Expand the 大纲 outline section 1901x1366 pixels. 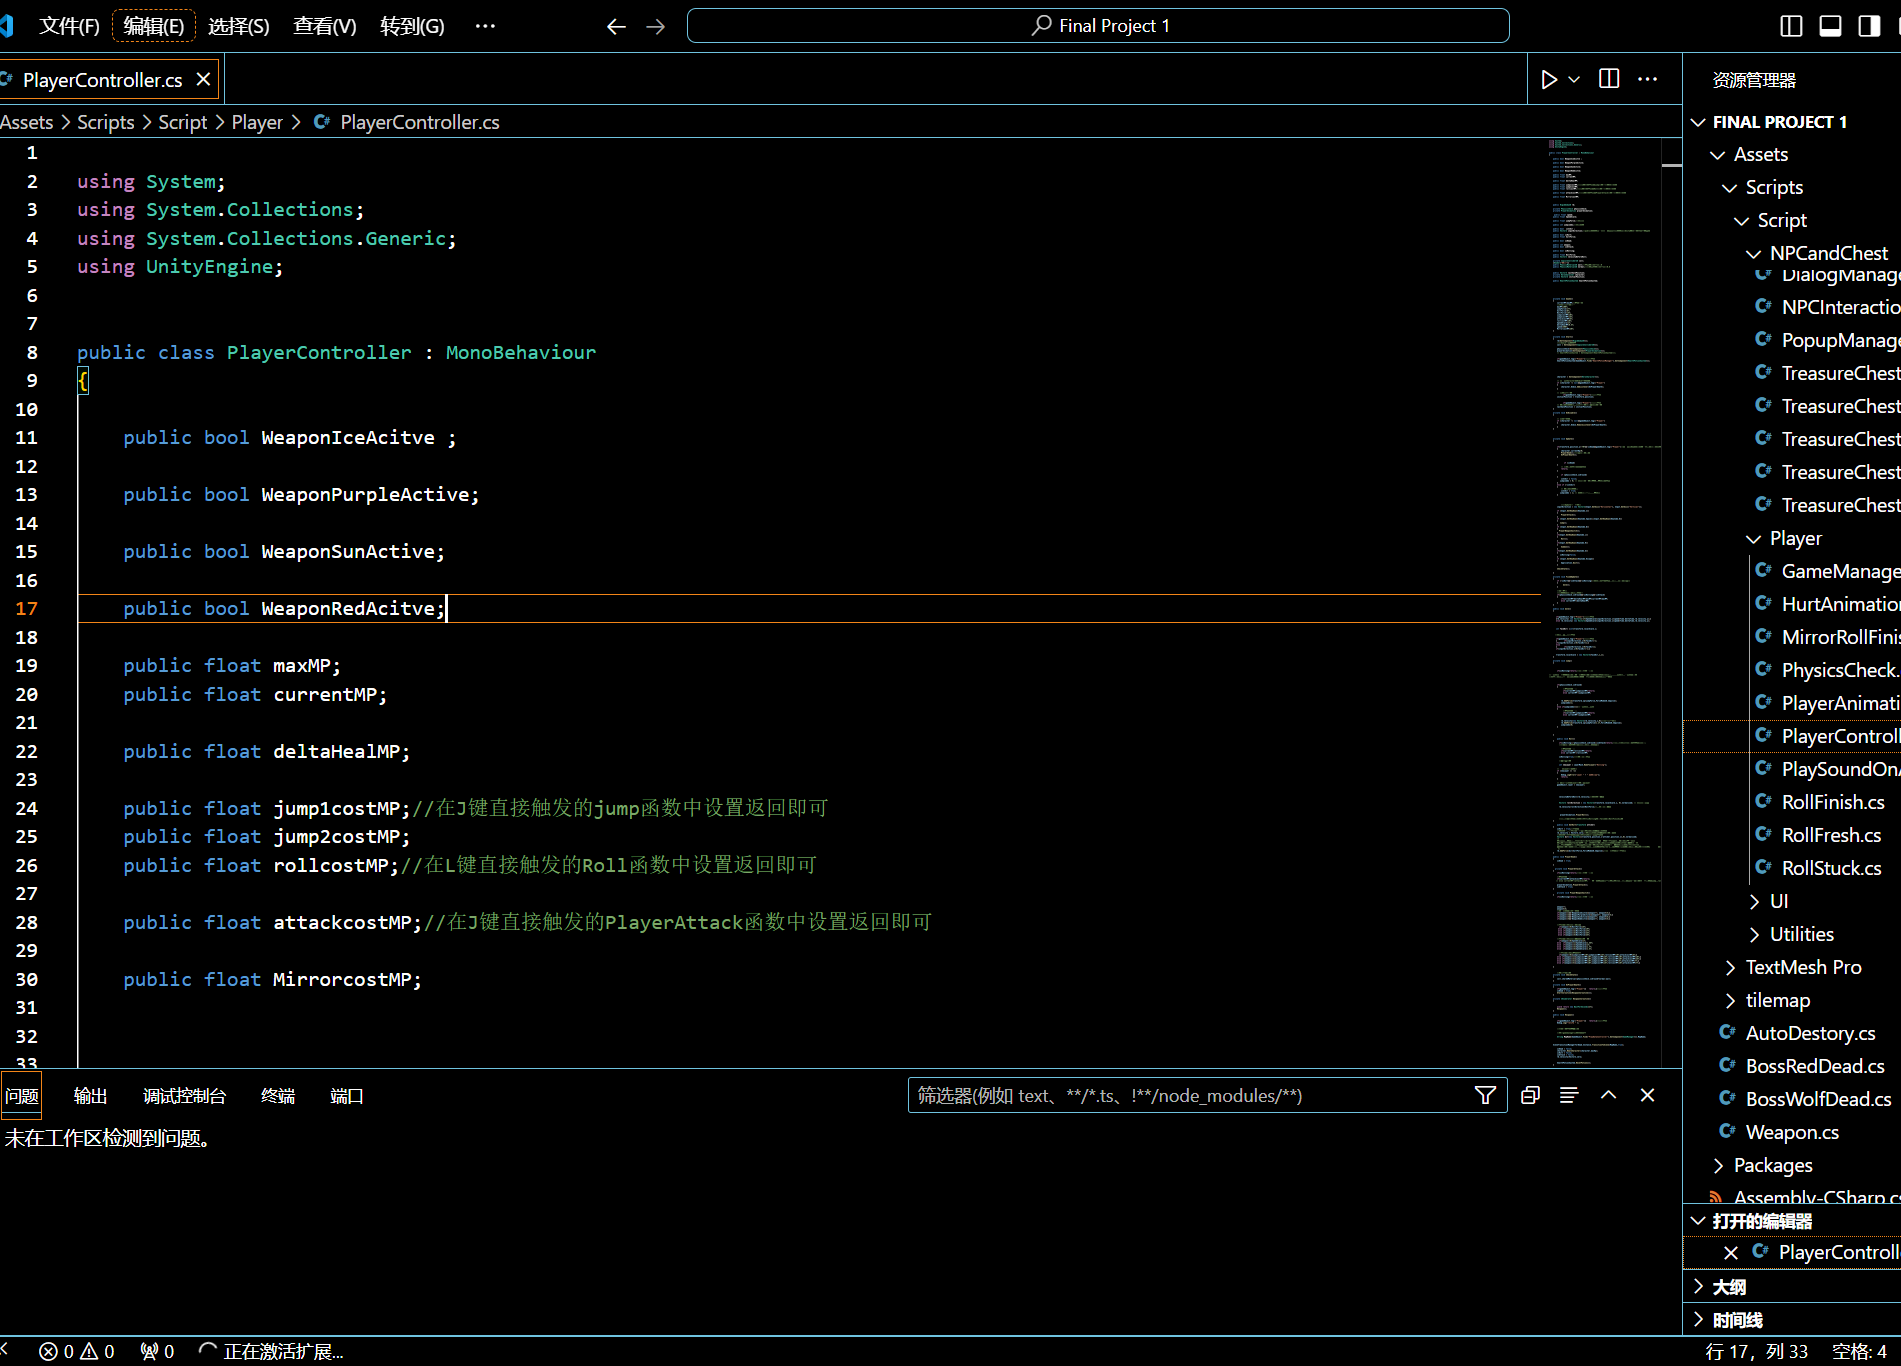point(1729,1287)
